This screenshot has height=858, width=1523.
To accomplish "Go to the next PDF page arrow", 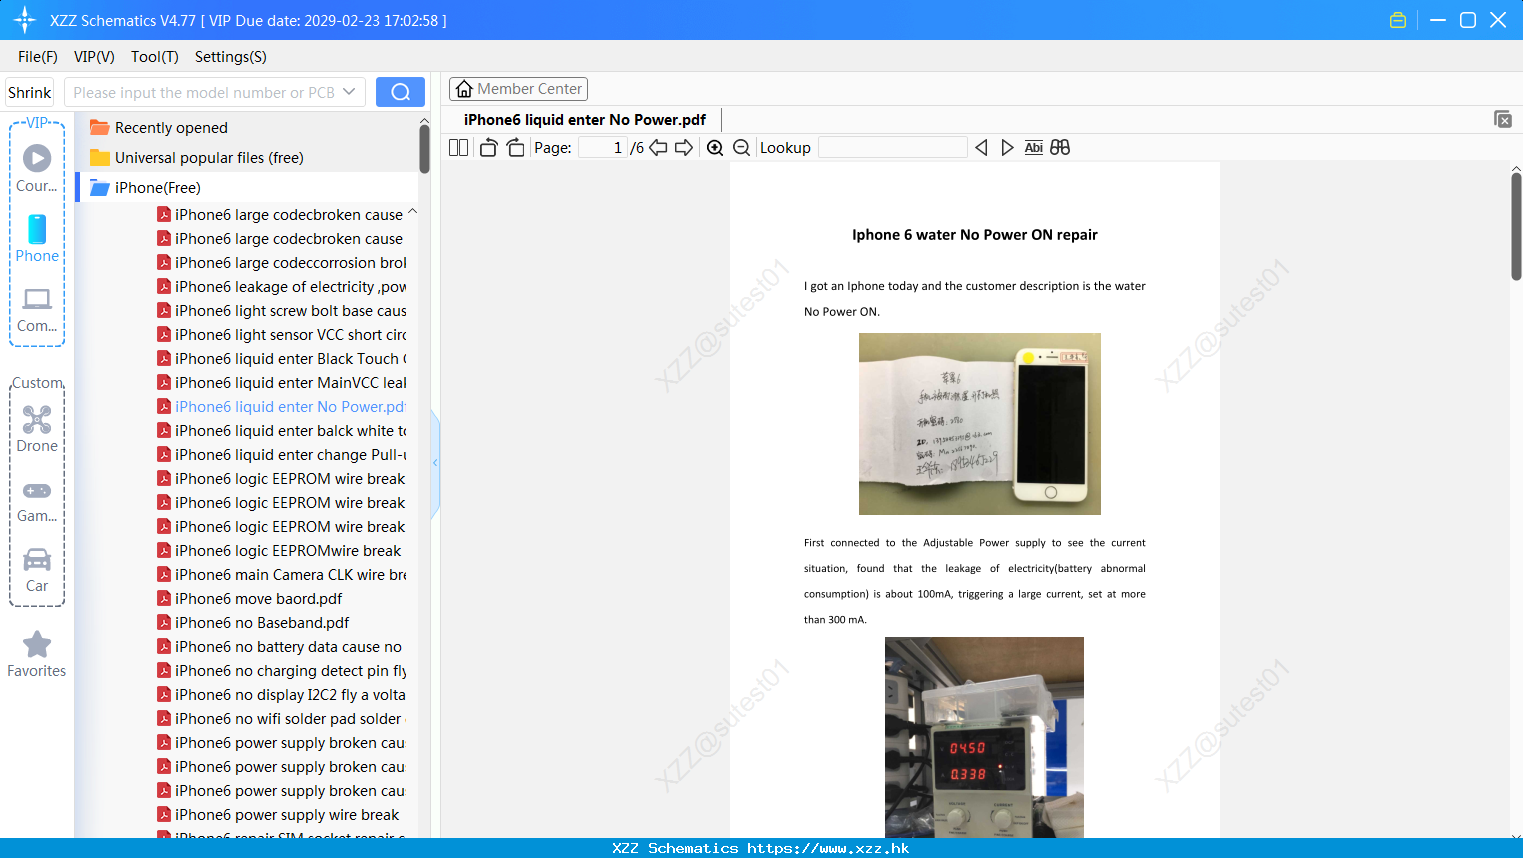I will pyautogui.click(x=684, y=148).
